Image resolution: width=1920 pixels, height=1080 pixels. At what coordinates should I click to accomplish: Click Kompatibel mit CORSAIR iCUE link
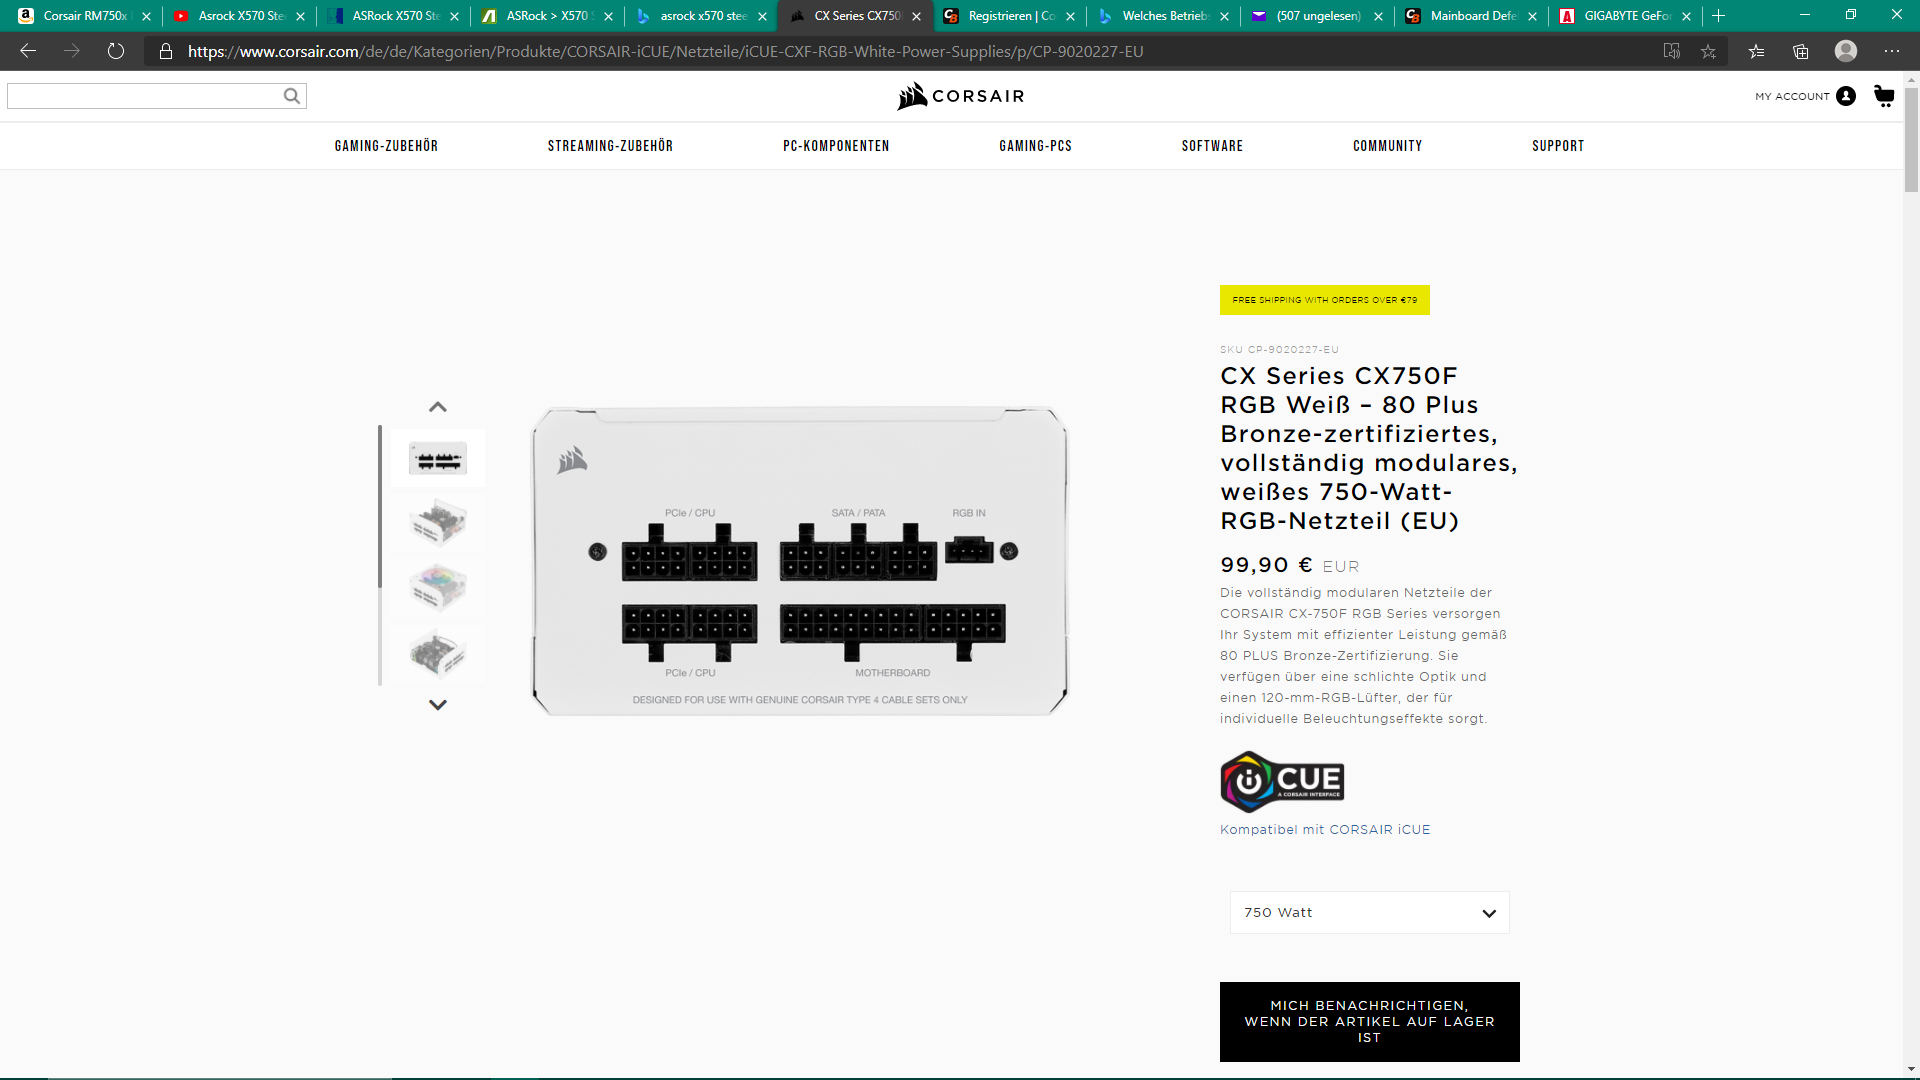point(1325,830)
